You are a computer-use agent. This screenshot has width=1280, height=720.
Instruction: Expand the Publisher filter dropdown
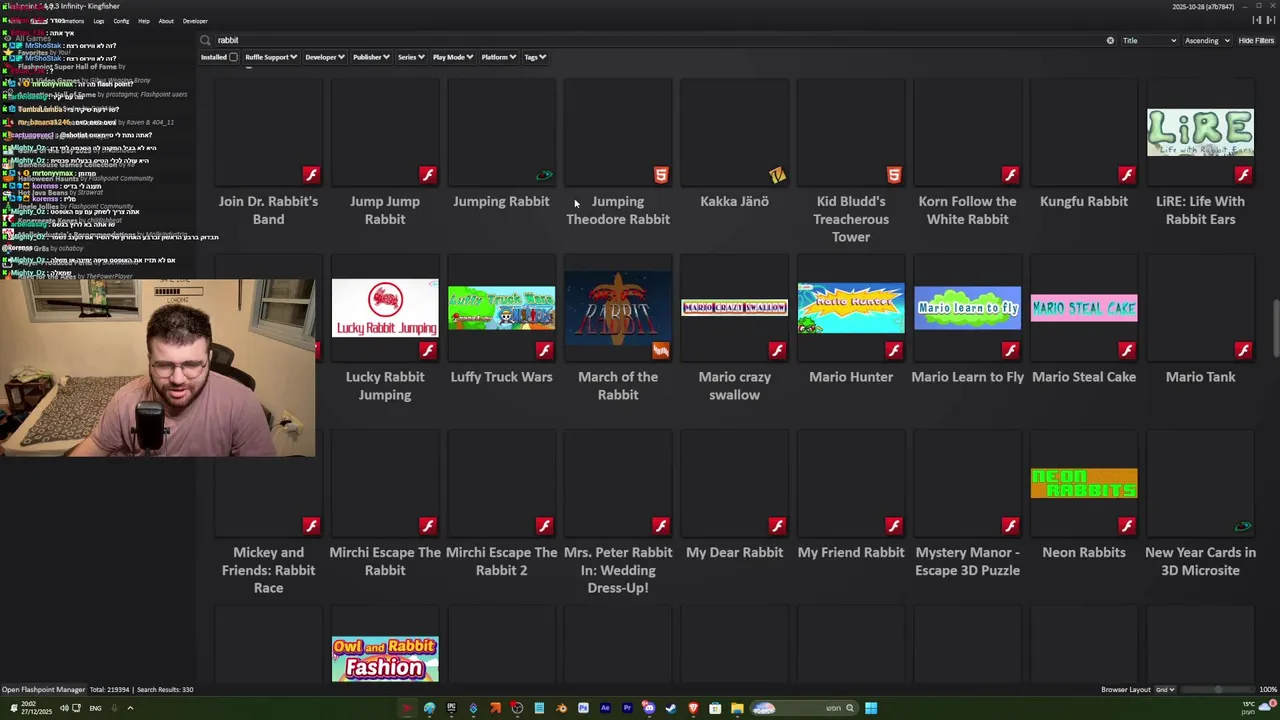coord(371,57)
